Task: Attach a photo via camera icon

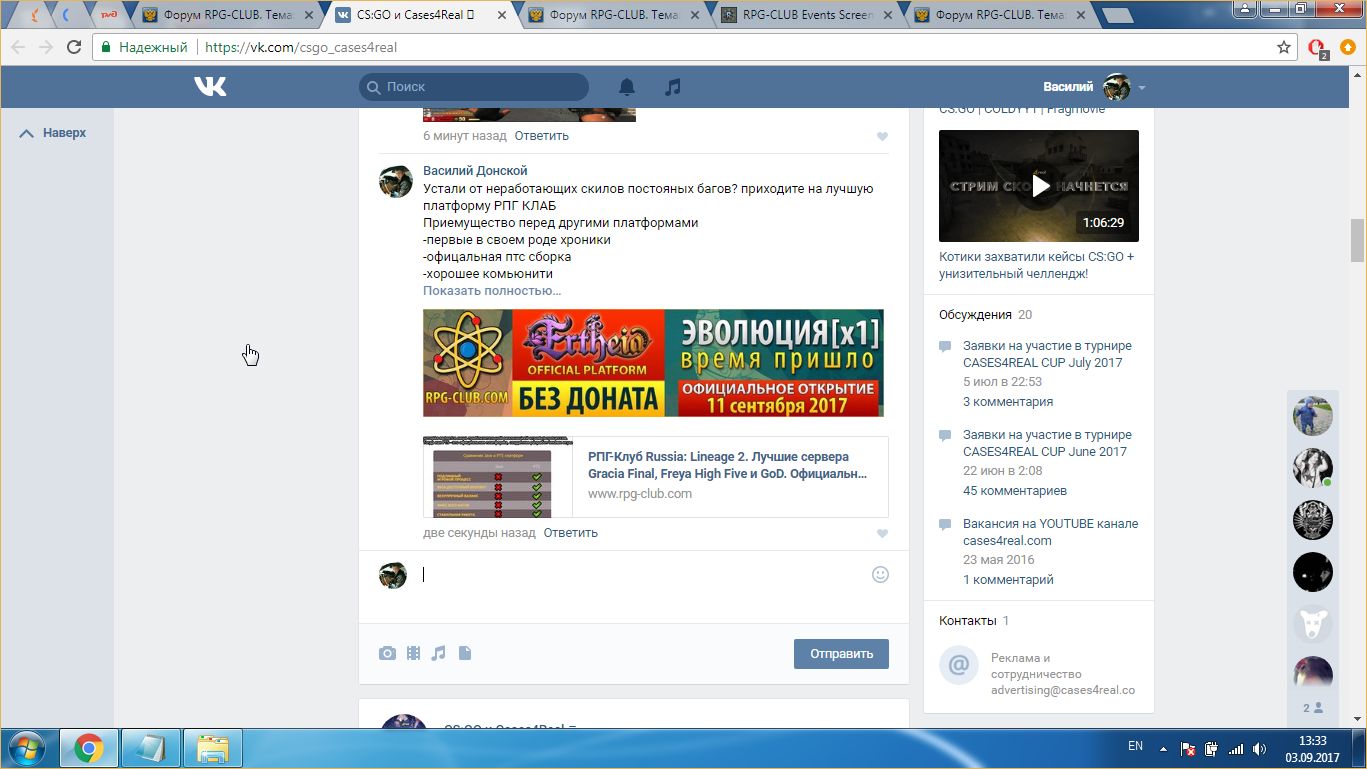Action: point(387,653)
